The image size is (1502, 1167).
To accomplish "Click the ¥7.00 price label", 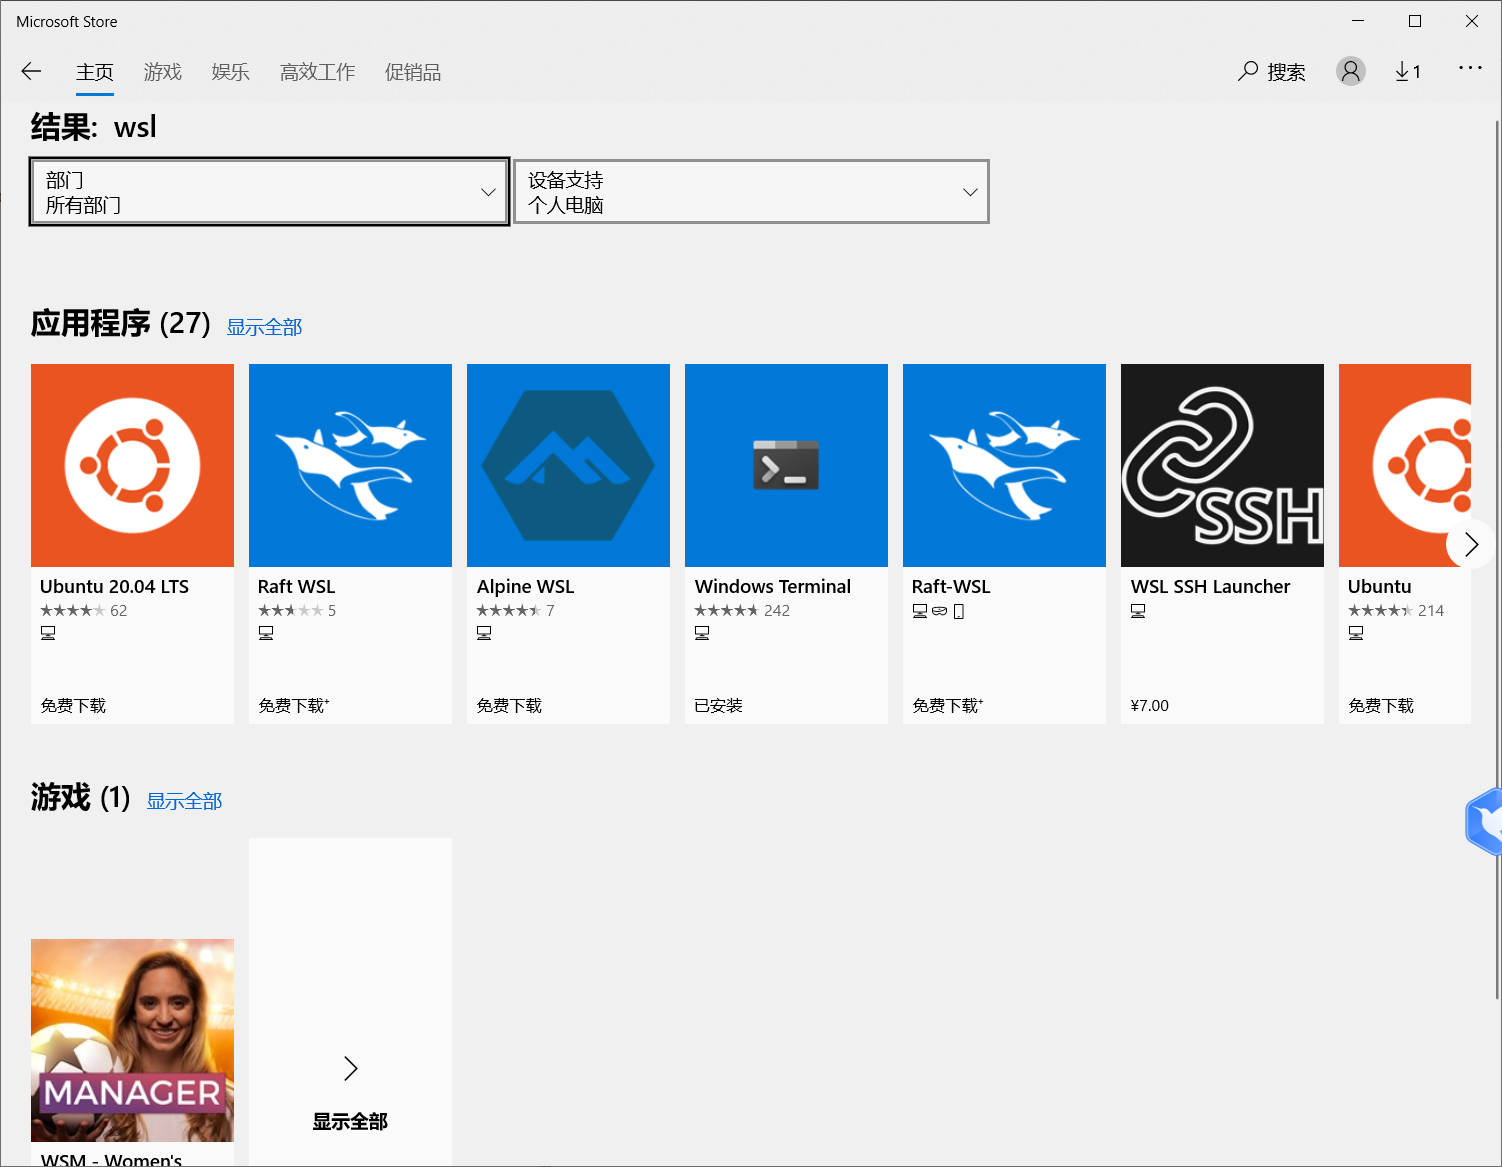I will 1150,706.
